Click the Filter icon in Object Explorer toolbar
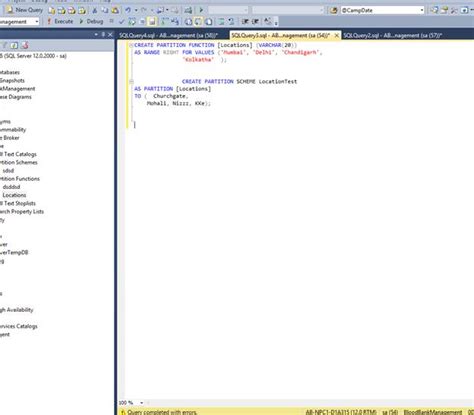 click(5, 45)
